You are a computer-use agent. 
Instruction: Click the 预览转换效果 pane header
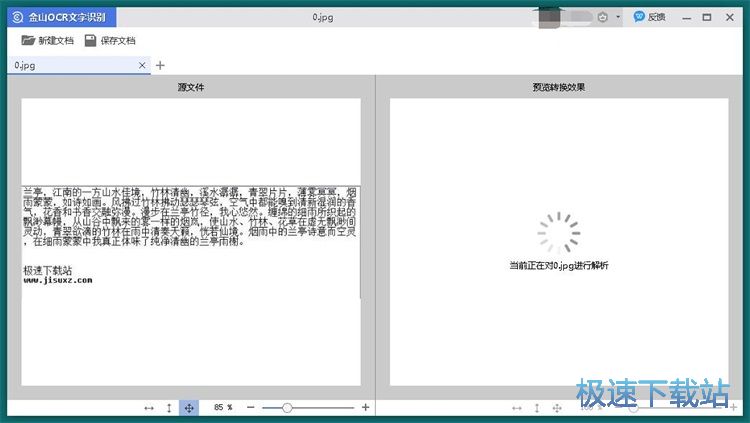pos(559,87)
